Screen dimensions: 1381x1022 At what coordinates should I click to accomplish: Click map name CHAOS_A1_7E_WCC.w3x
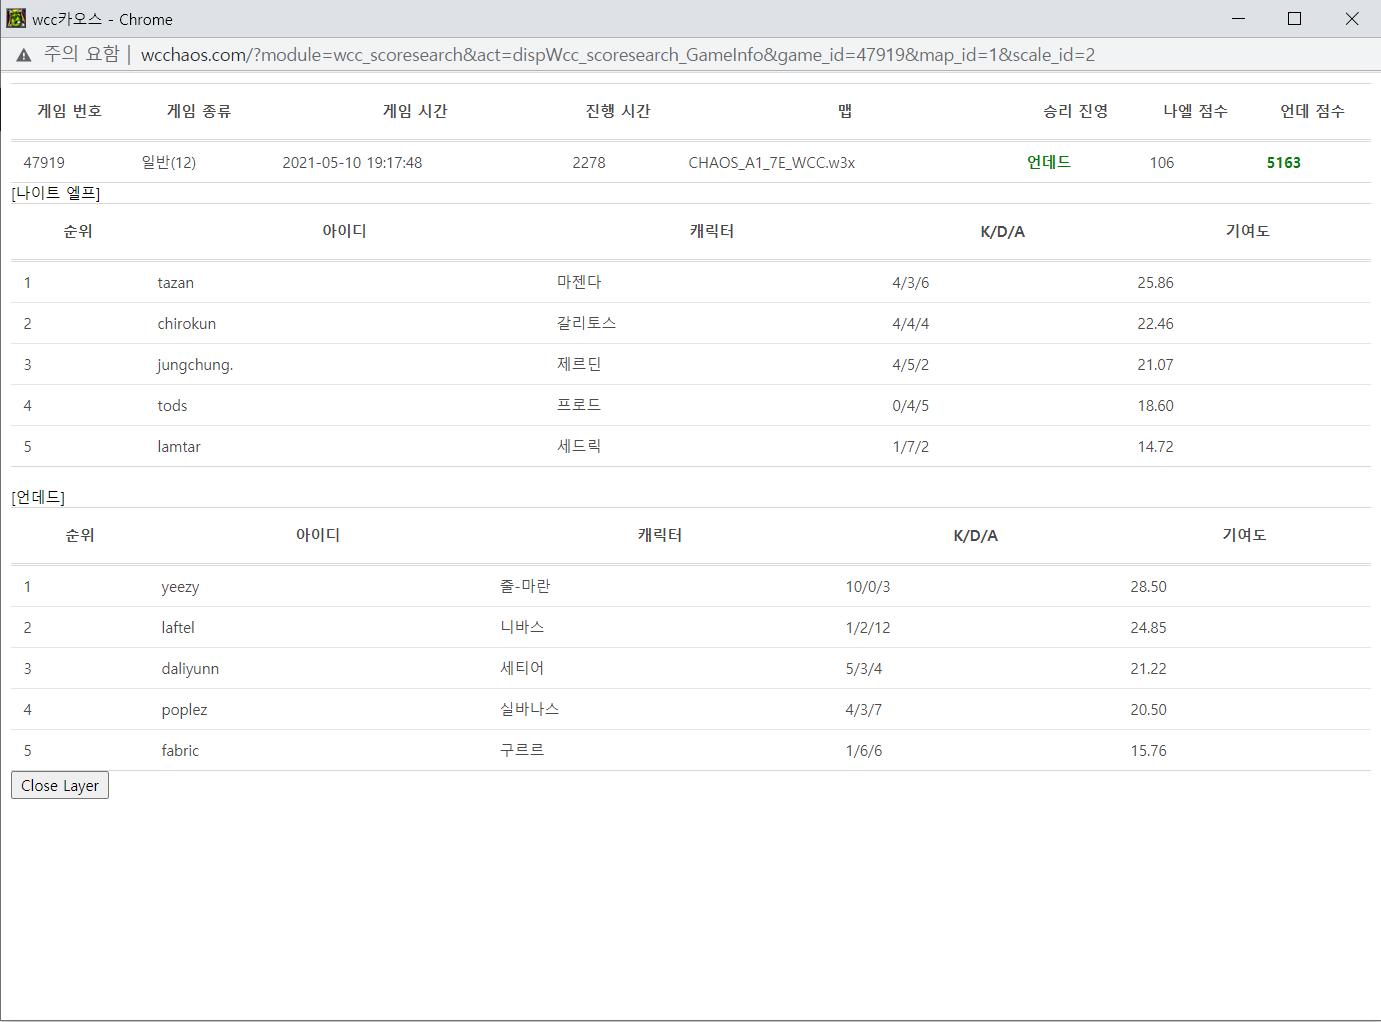pyautogui.click(x=772, y=162)
